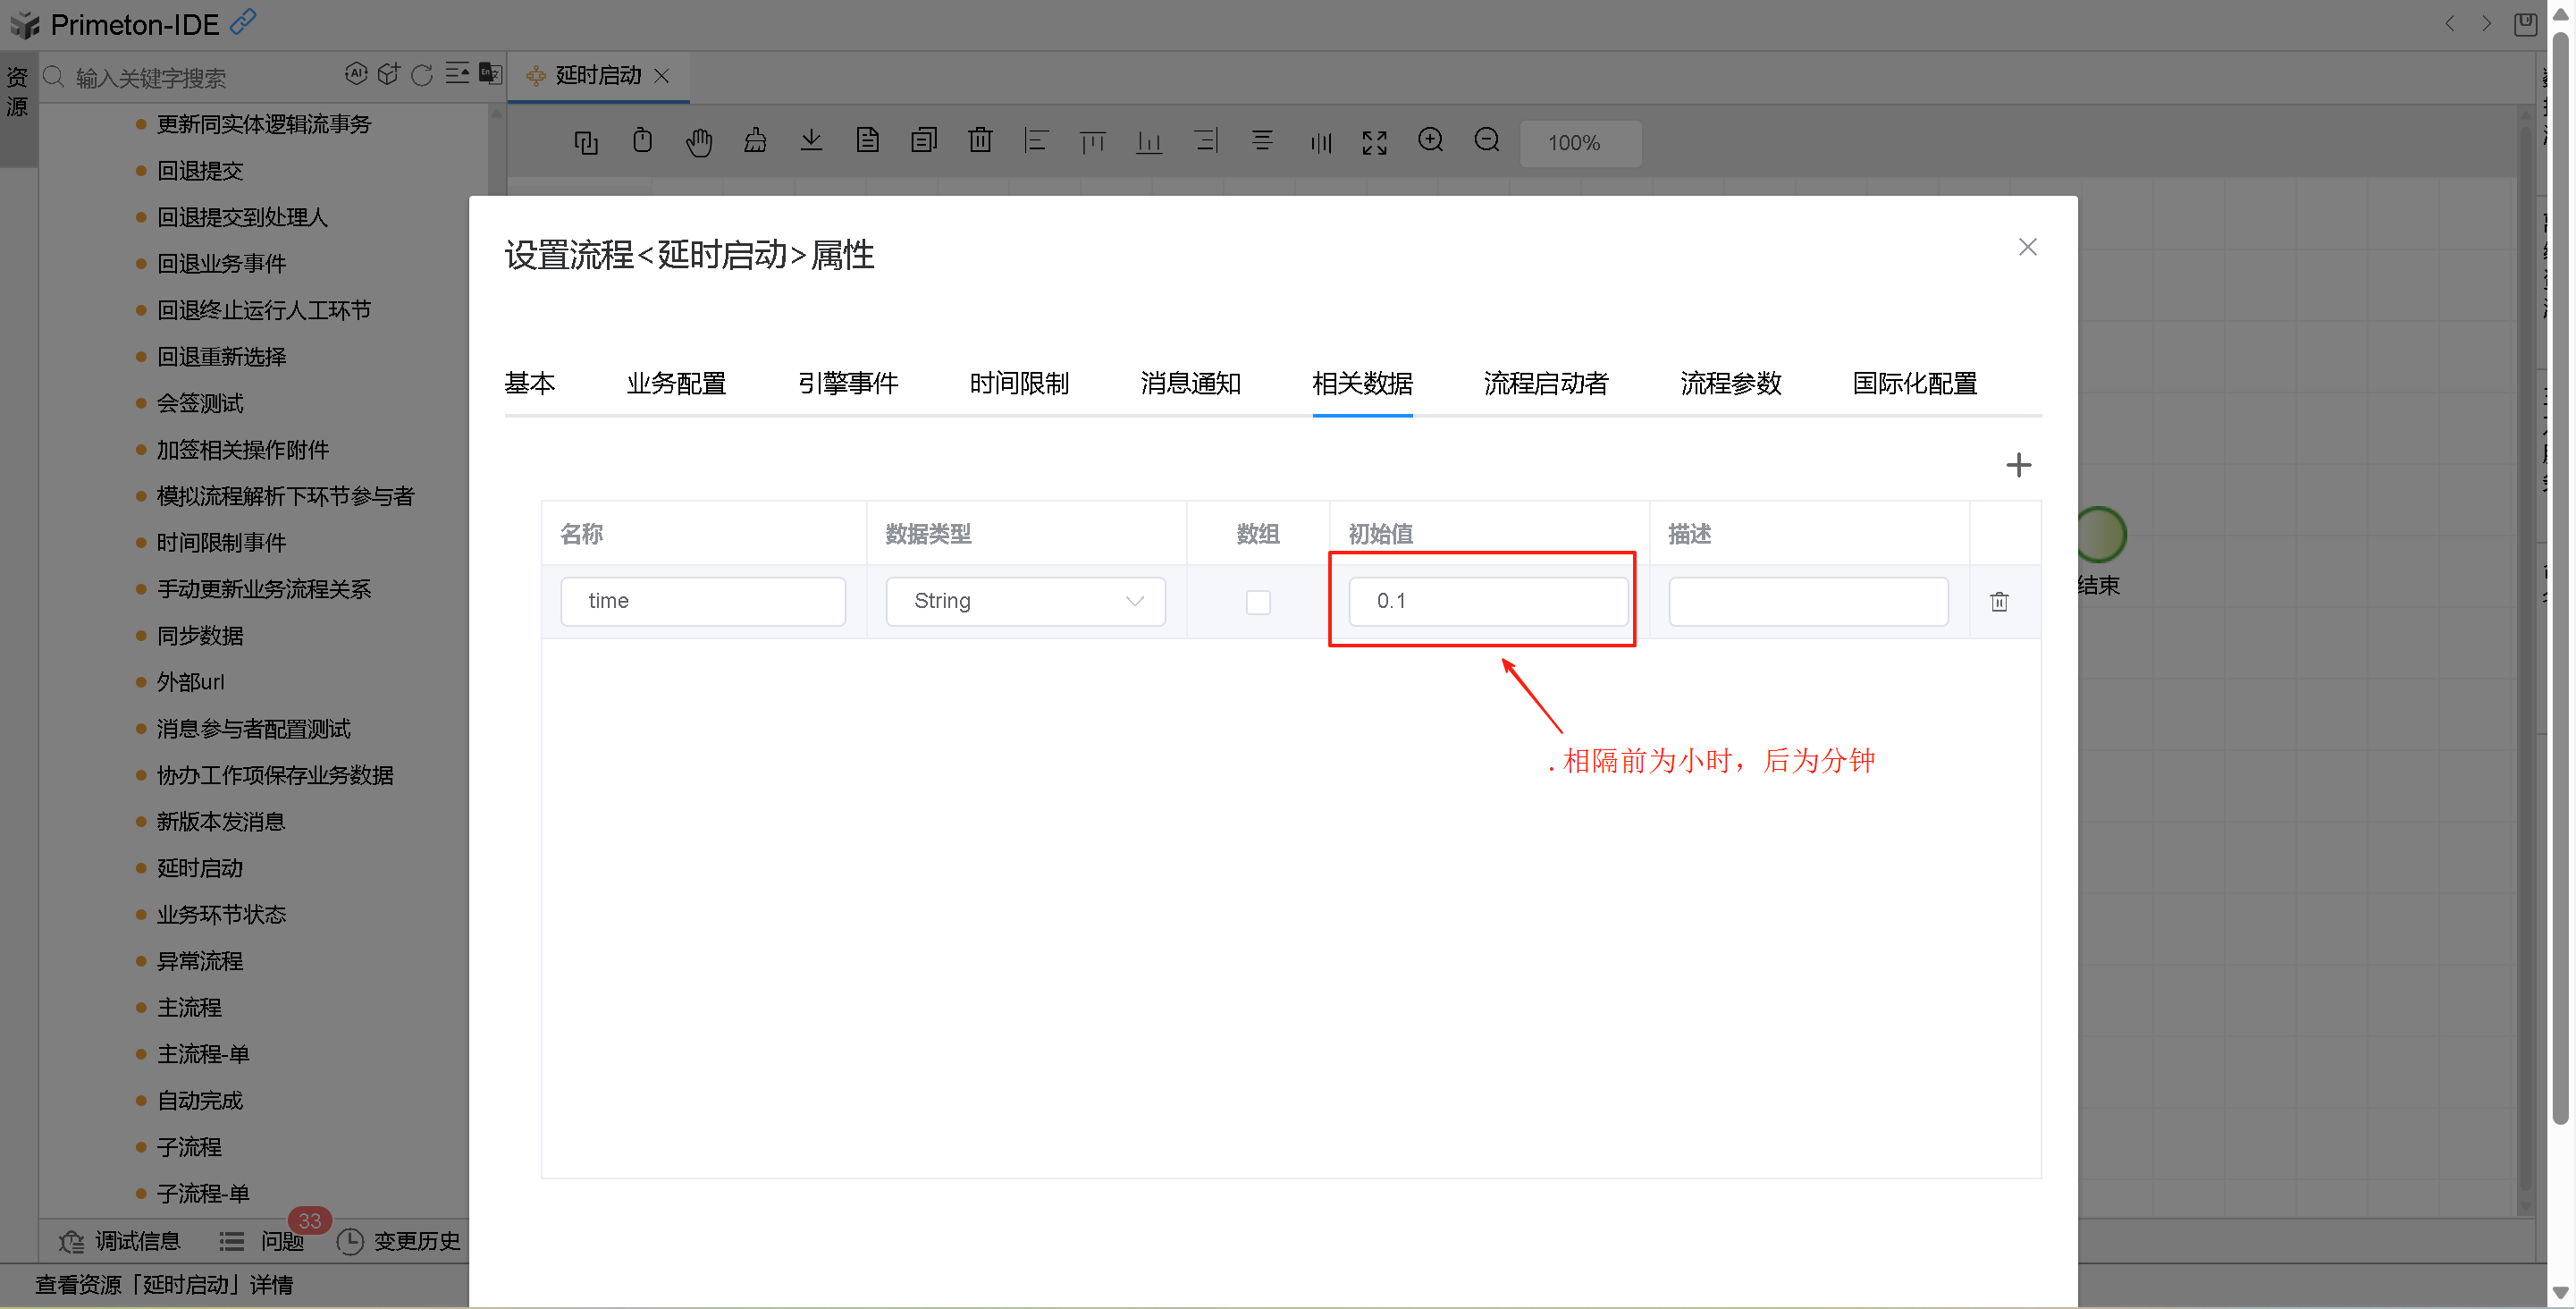2576x1309 pixels.
Task: Click the toolbar trash delete icon
Action: point(980,141)
